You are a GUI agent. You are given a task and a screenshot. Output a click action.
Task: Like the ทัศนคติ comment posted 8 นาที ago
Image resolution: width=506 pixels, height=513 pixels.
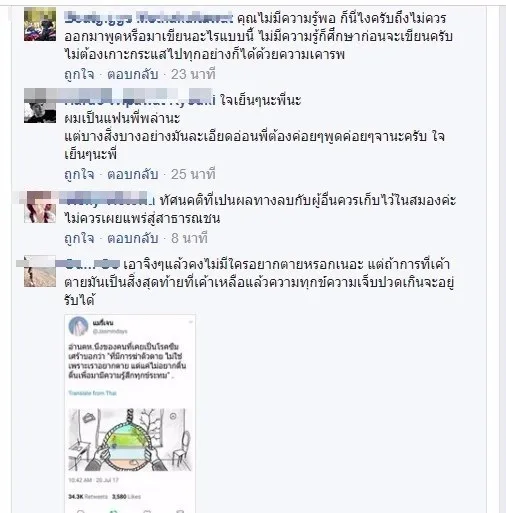(79, 238)
